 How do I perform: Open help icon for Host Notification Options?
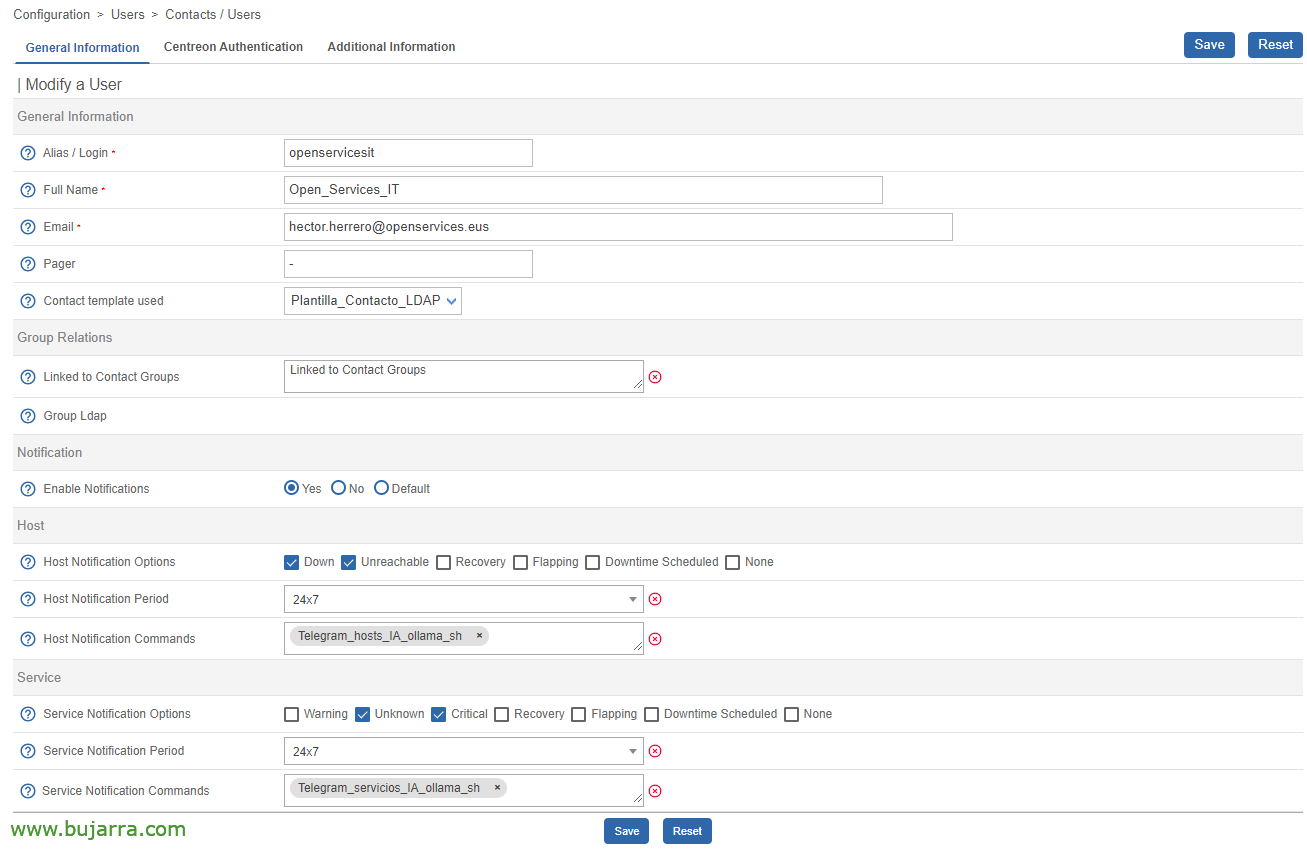click(x=28, y=562)
